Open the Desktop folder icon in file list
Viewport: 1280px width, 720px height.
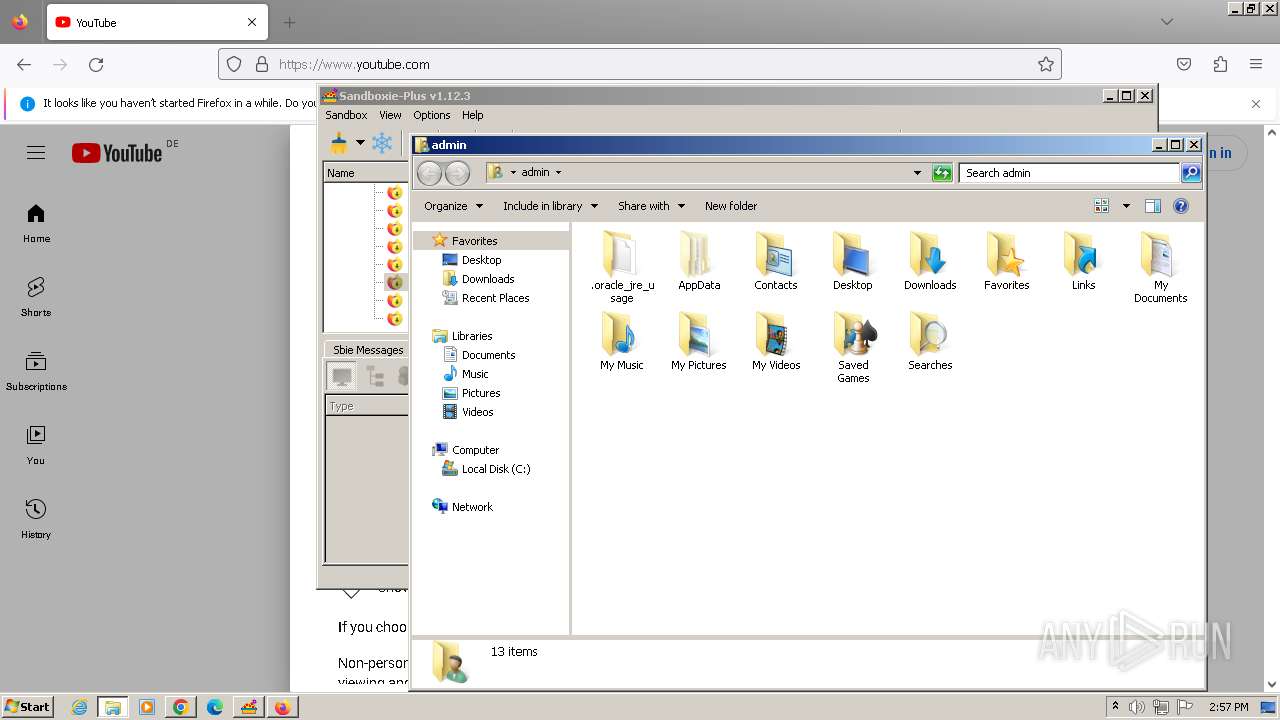click(853, 260)
